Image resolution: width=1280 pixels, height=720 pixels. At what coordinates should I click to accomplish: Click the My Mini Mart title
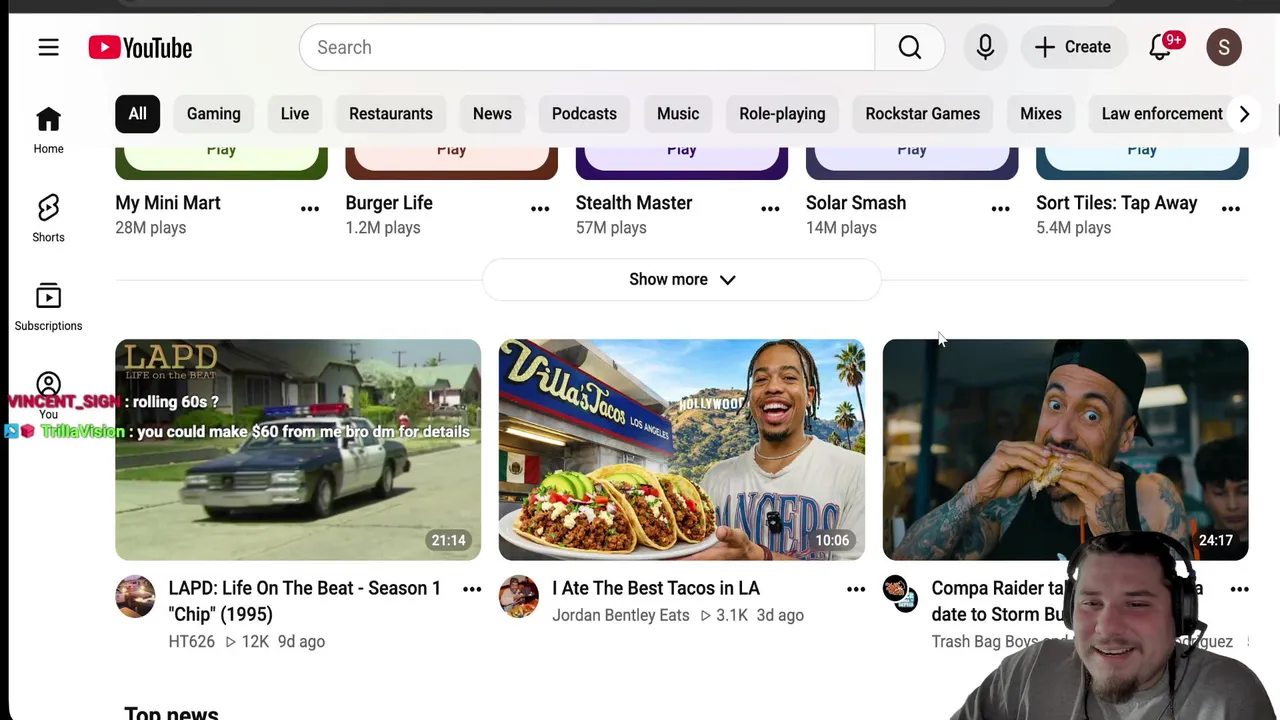tap(168, 203)
